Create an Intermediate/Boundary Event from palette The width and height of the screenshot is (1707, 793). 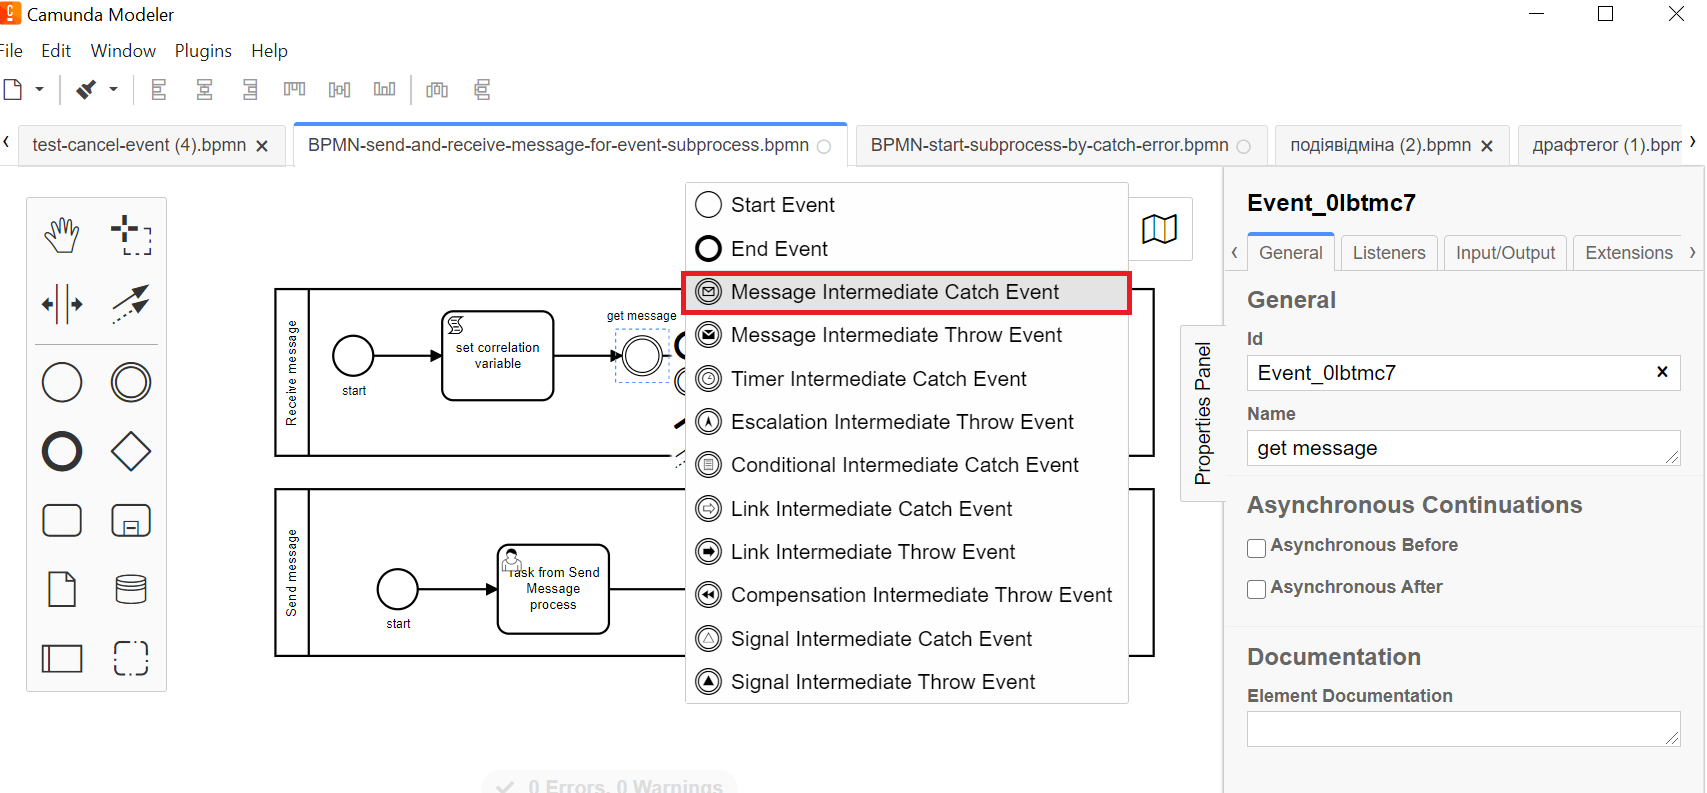tap(131, 382)
